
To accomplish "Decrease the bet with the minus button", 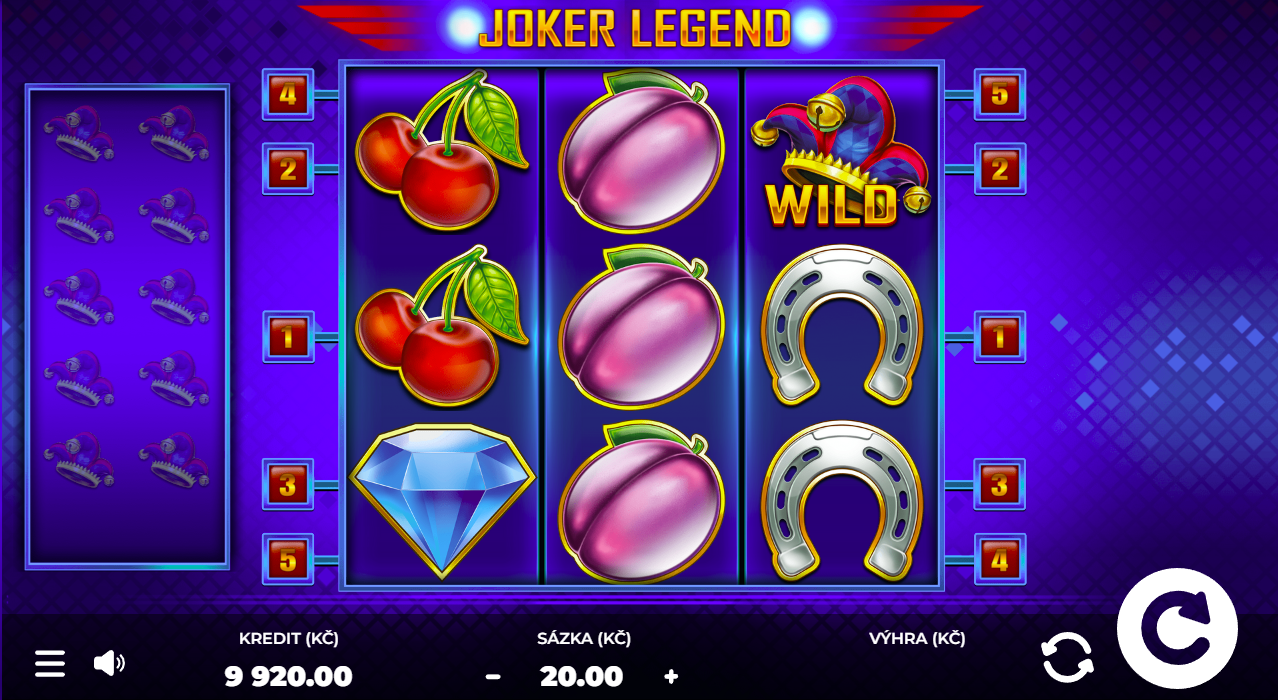I will click(x=493, y=676).
